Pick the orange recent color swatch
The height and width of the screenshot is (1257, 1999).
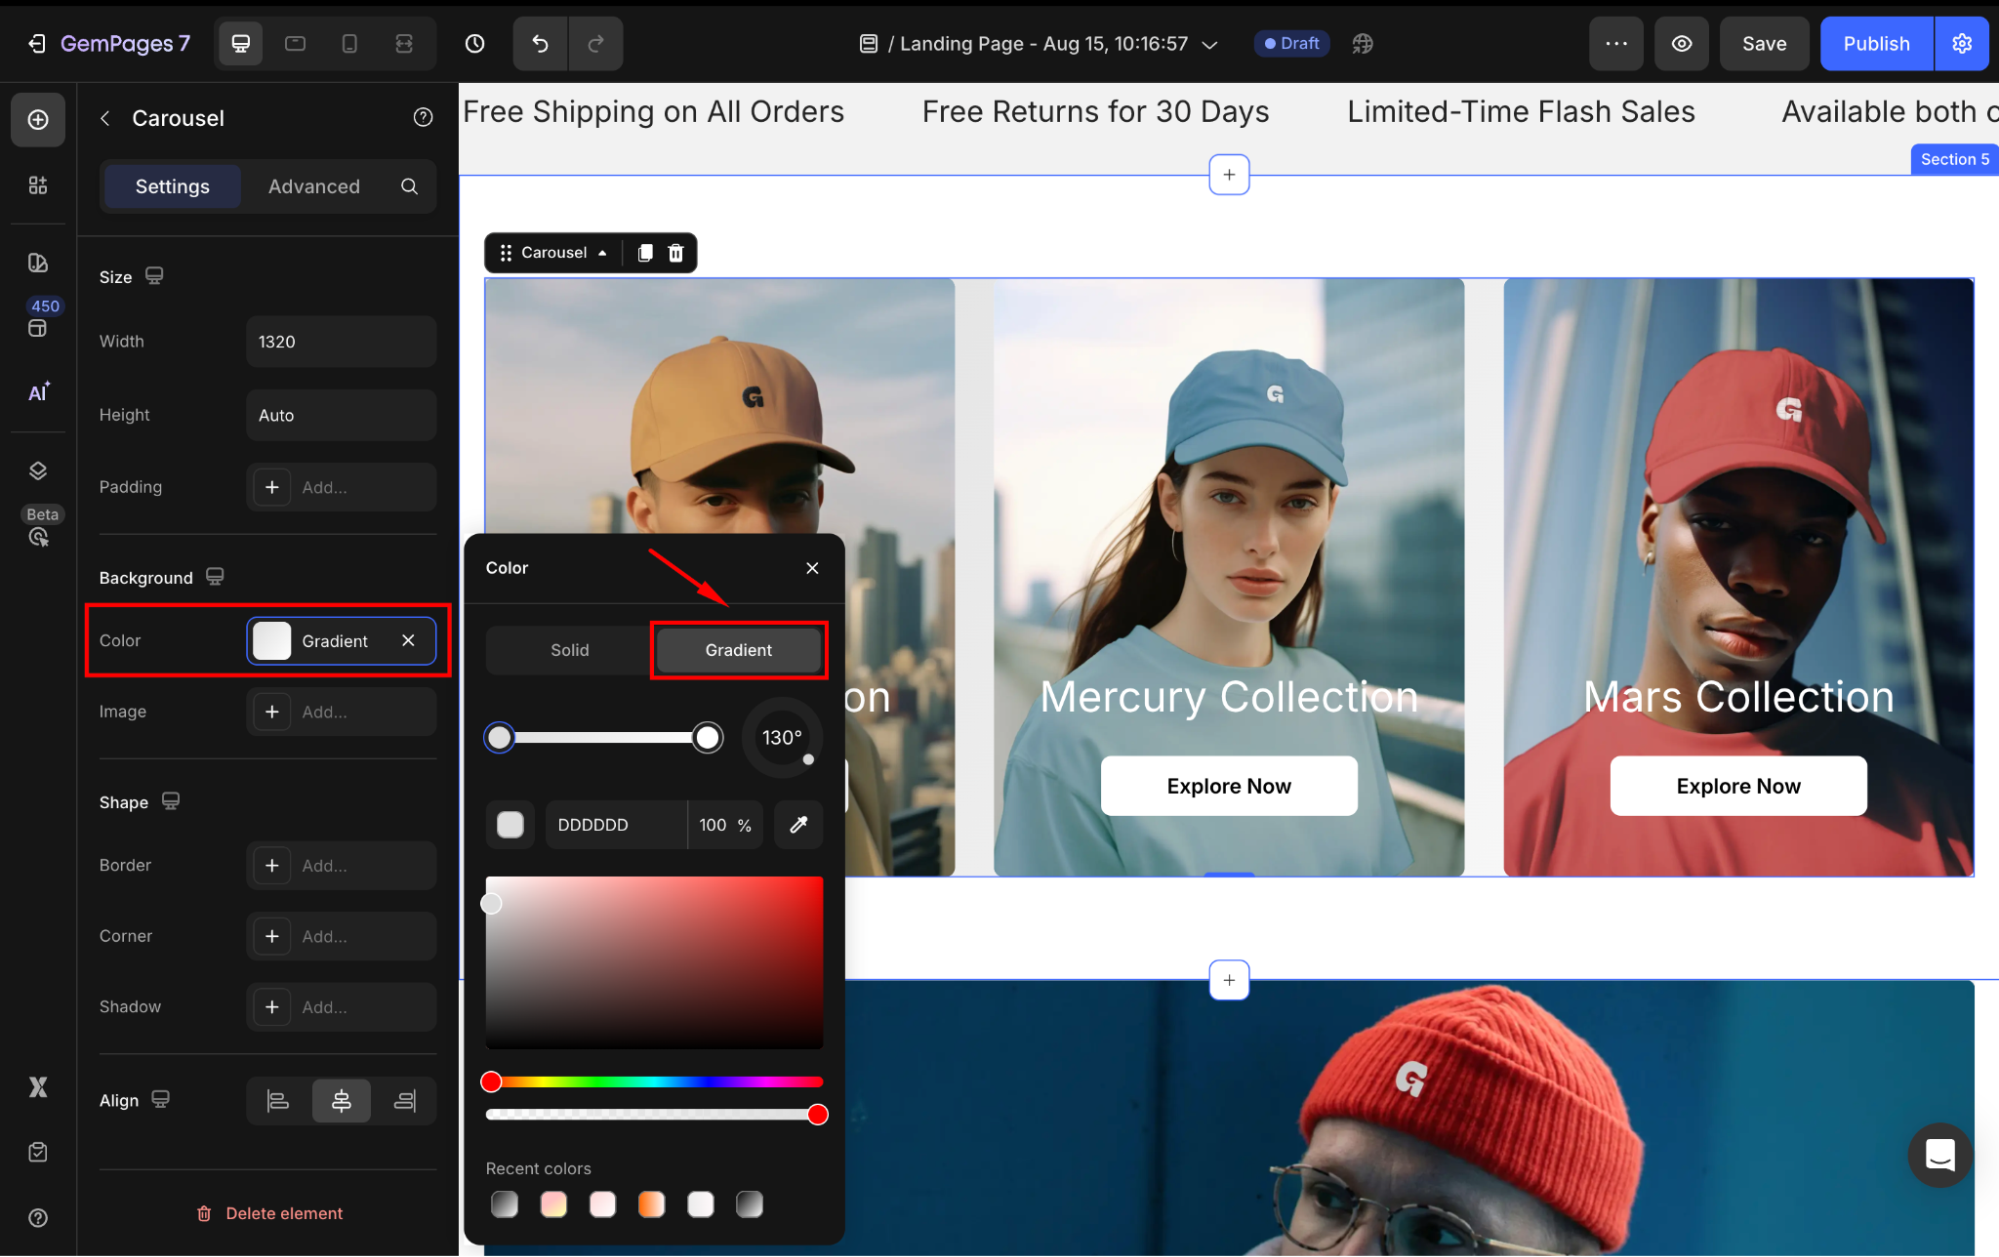(x=651, y=1204)
